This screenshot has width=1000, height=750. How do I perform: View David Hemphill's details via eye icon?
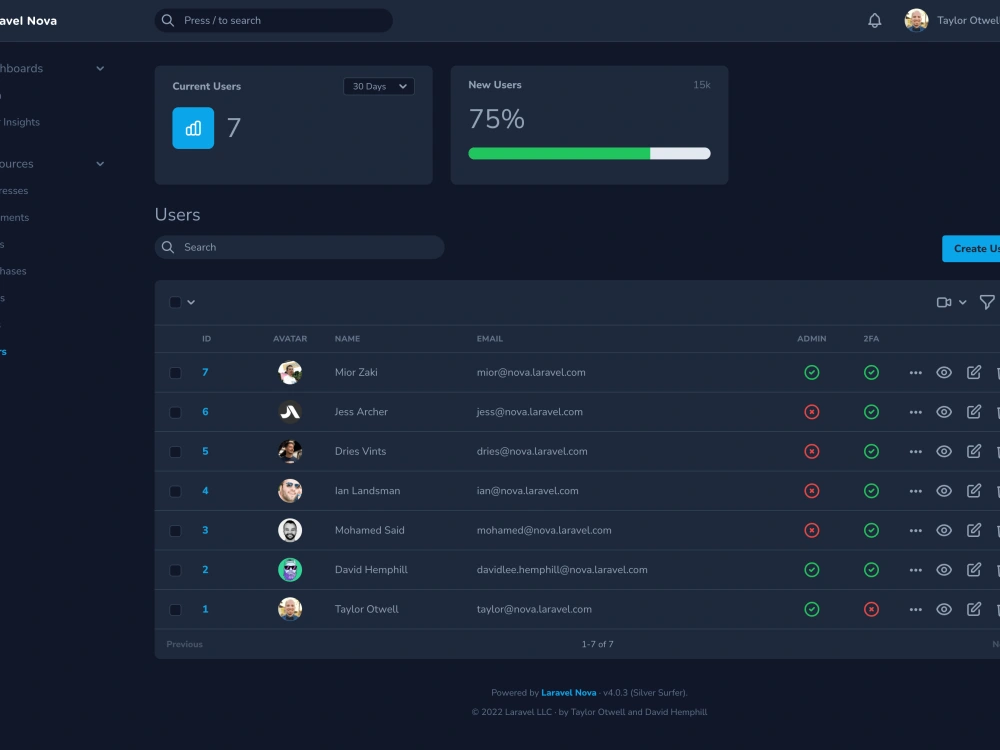944,570
